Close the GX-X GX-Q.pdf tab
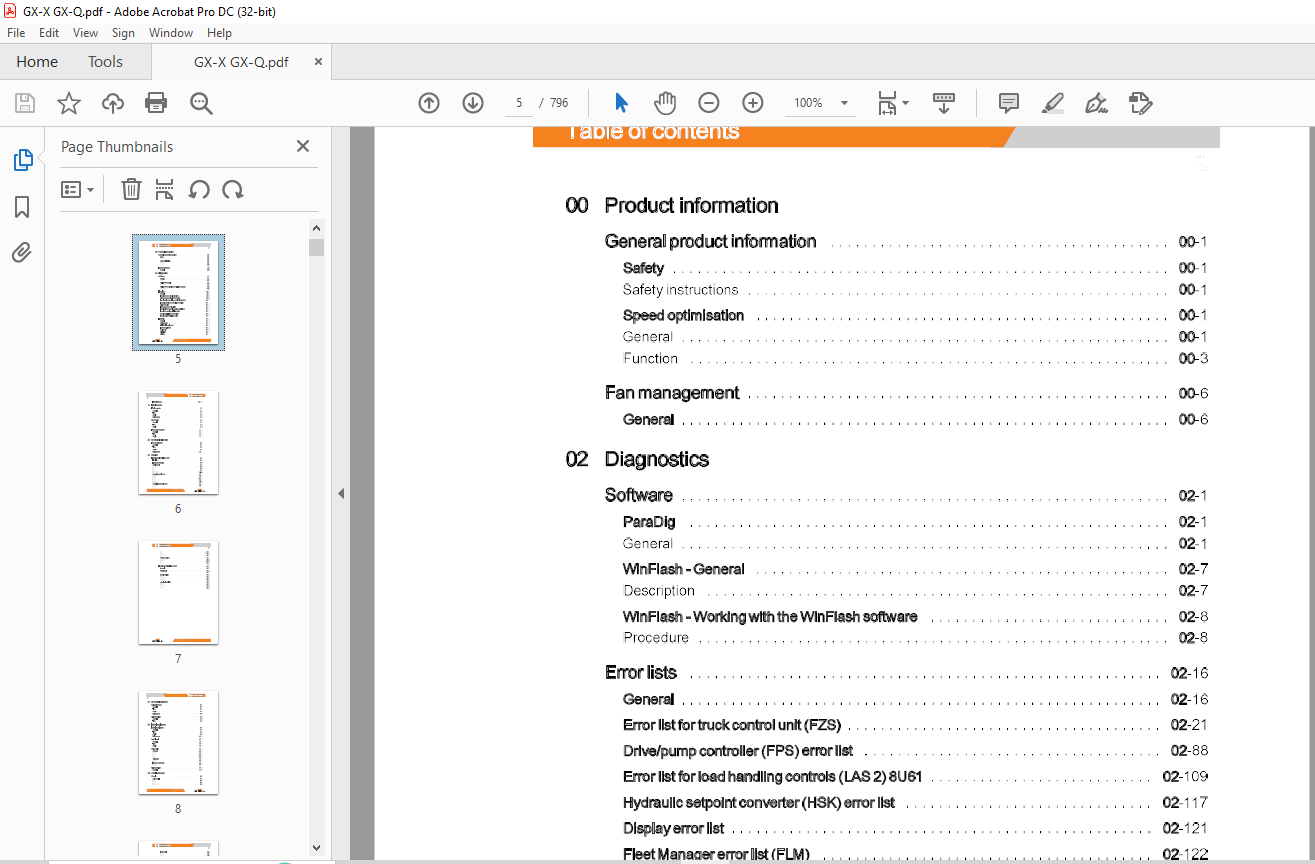Viewport: 1315px width, 864px height. pos(319,62)
